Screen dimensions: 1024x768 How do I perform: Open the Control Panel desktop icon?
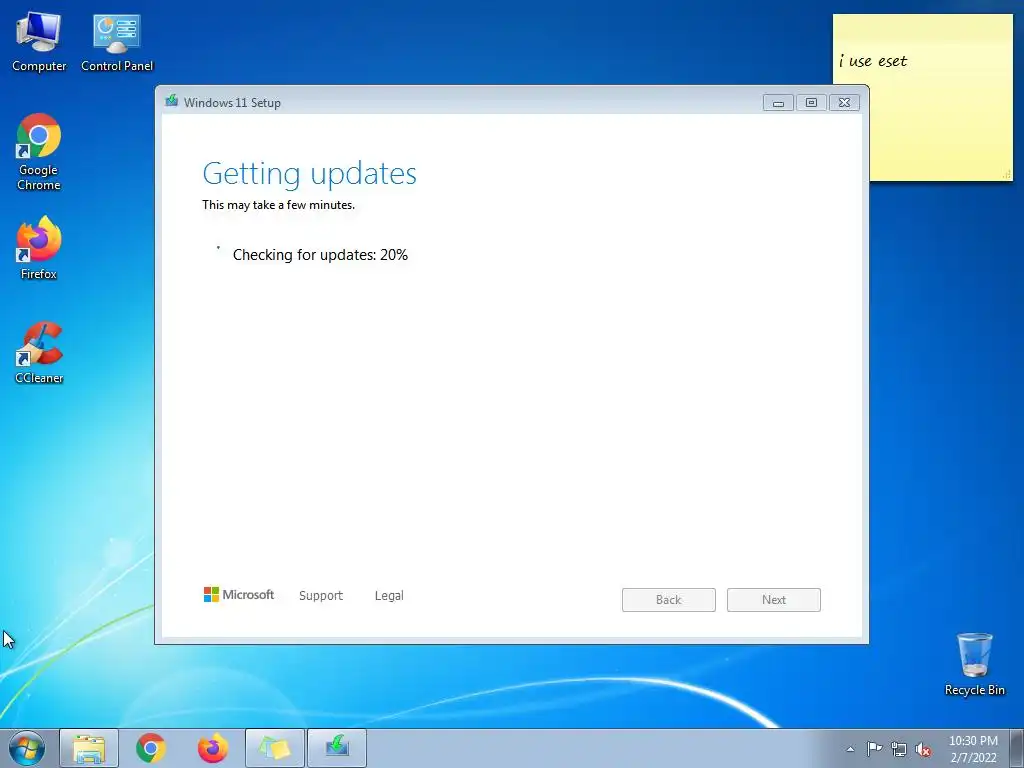117,42
